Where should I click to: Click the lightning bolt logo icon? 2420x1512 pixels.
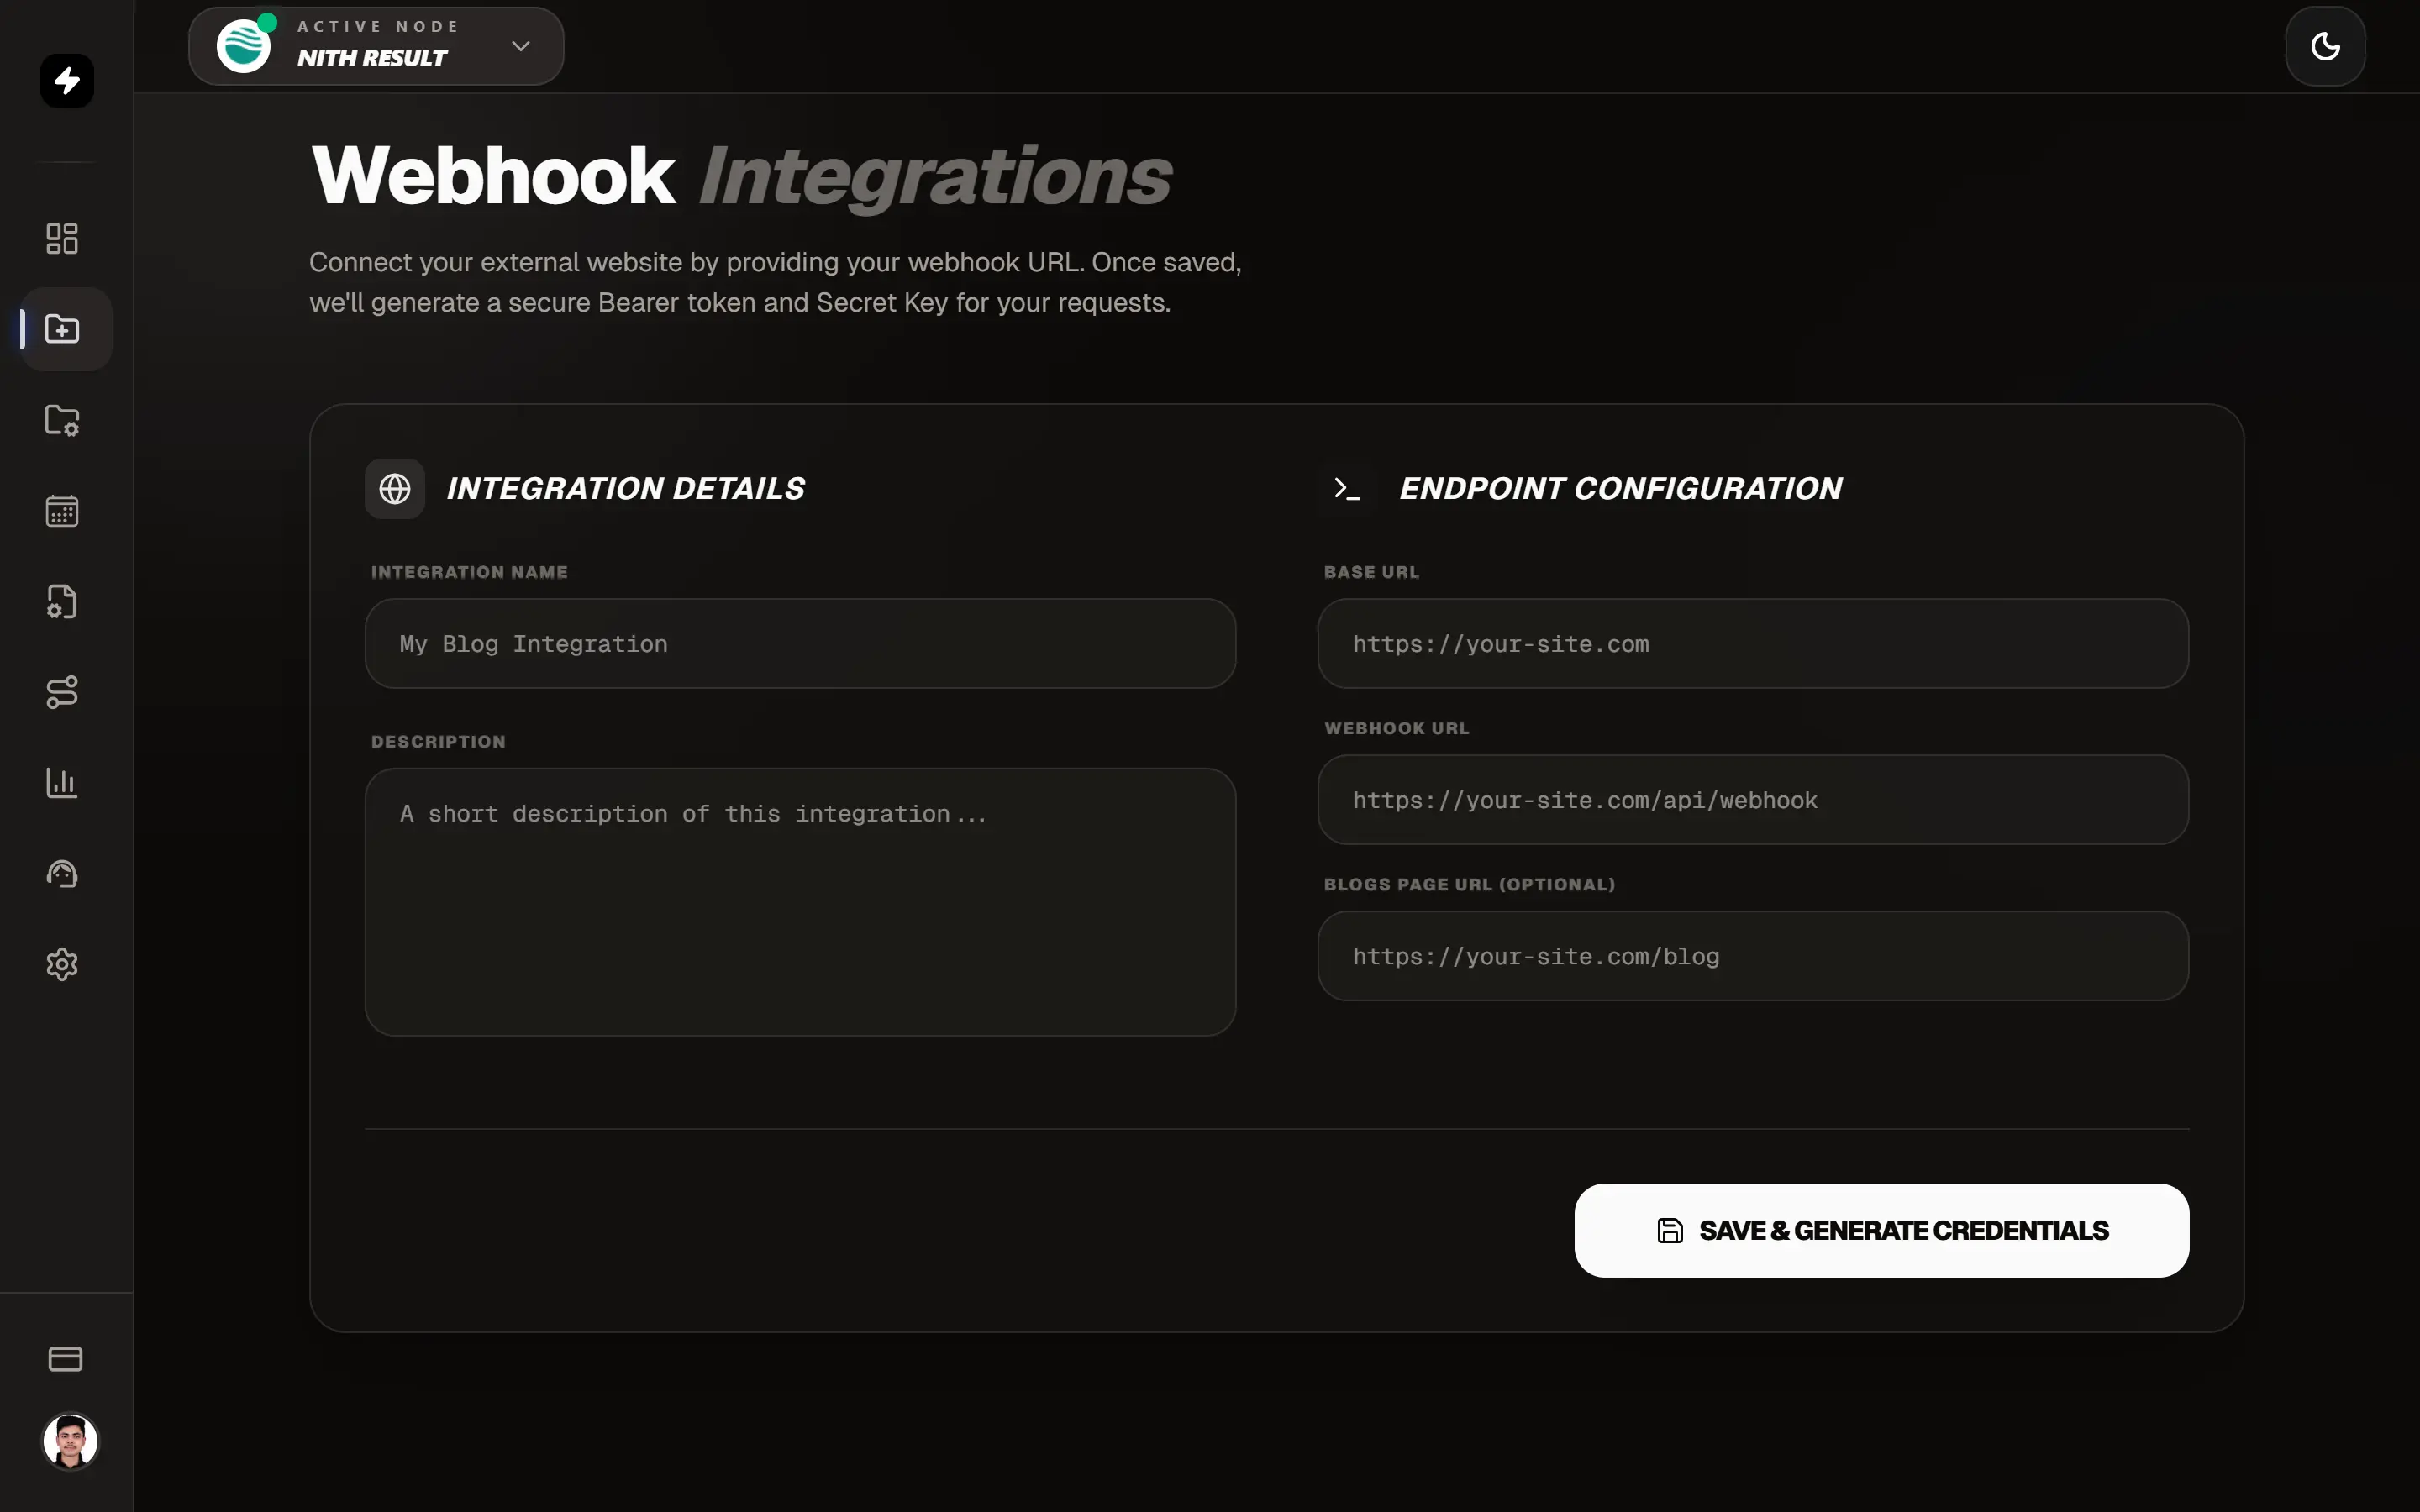[67, 80]
